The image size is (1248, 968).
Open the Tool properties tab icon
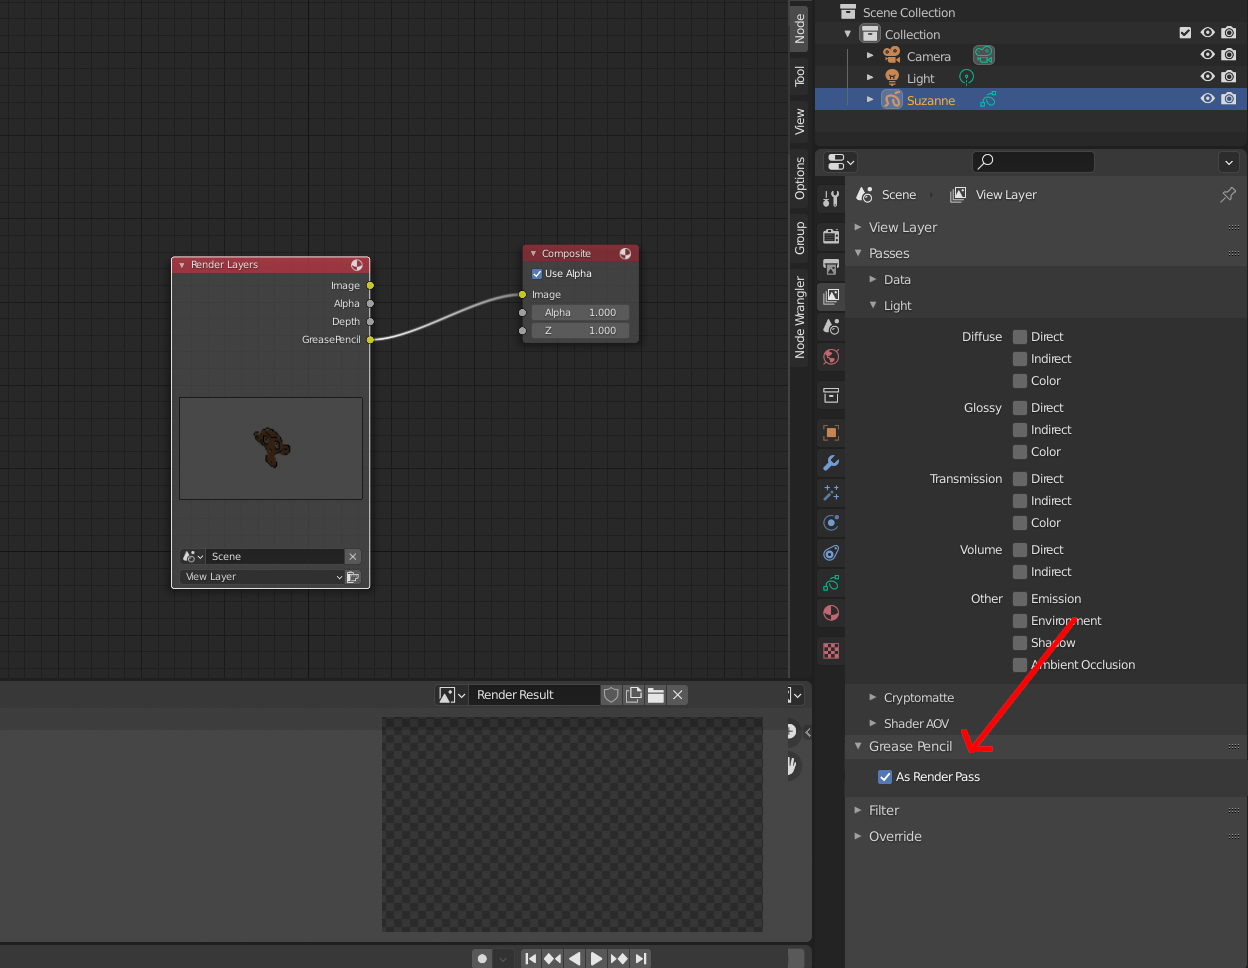coord(830,198)
